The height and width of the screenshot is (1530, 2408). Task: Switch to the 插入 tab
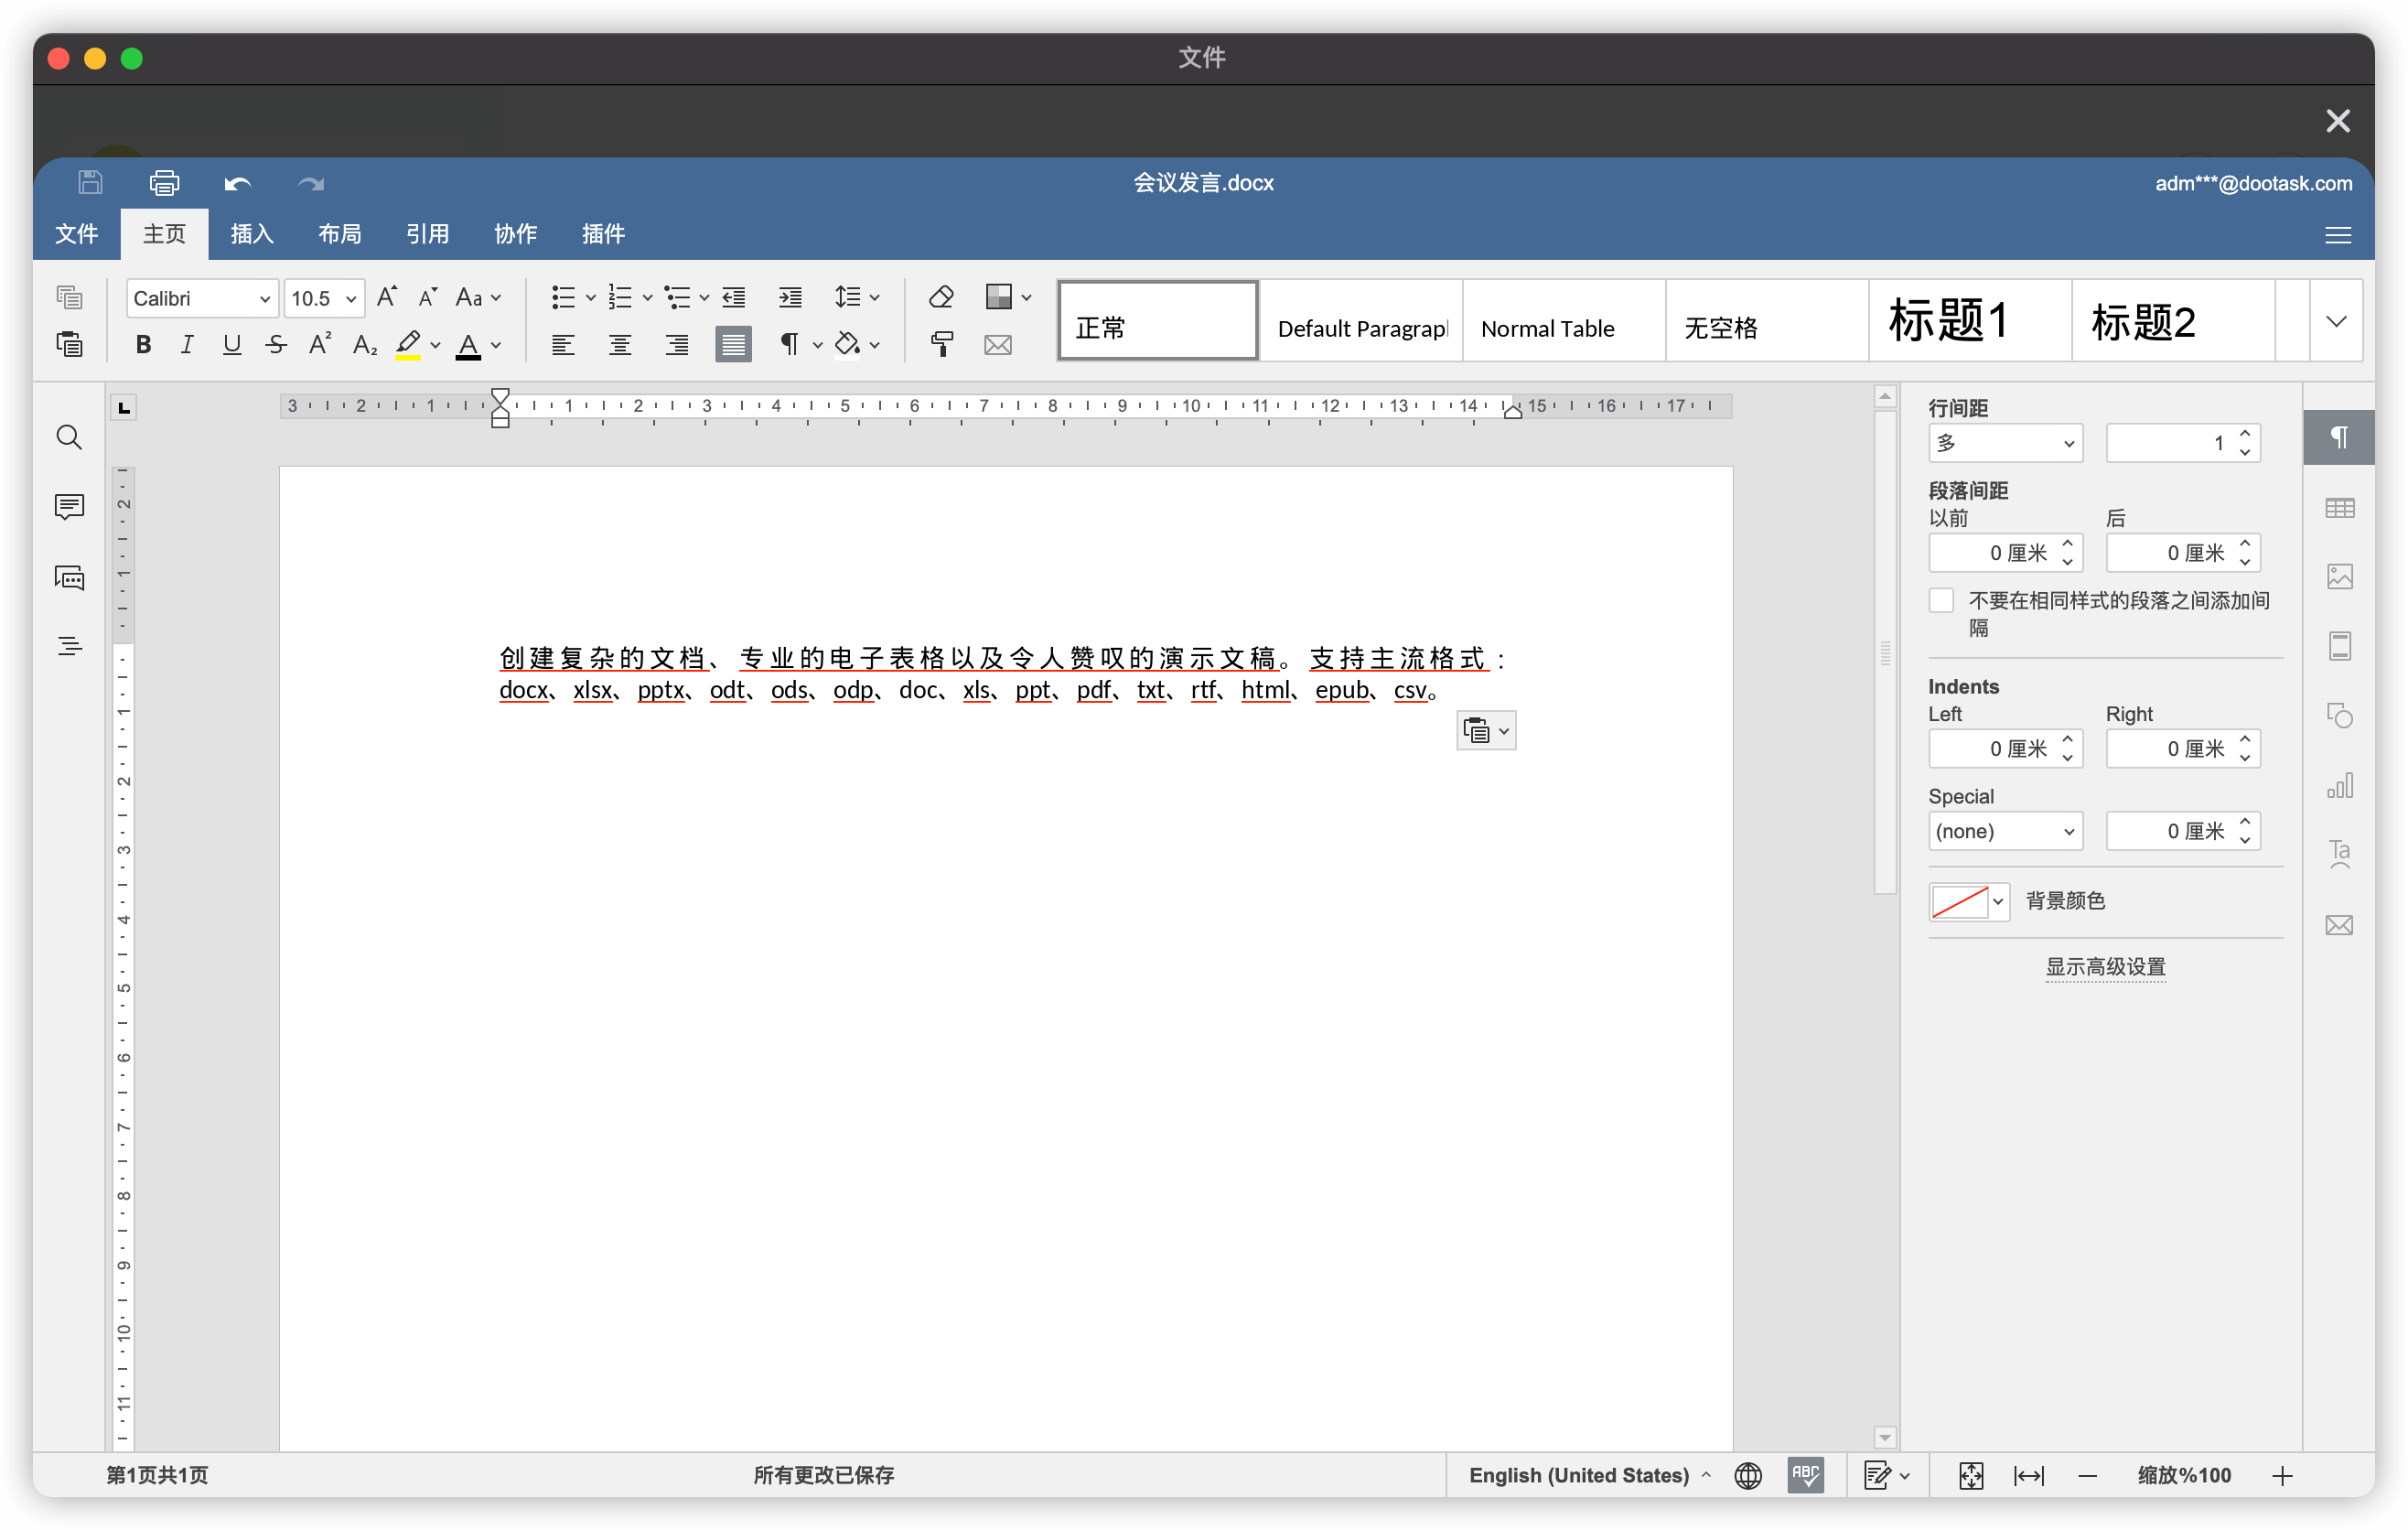(x=251, y=234)
